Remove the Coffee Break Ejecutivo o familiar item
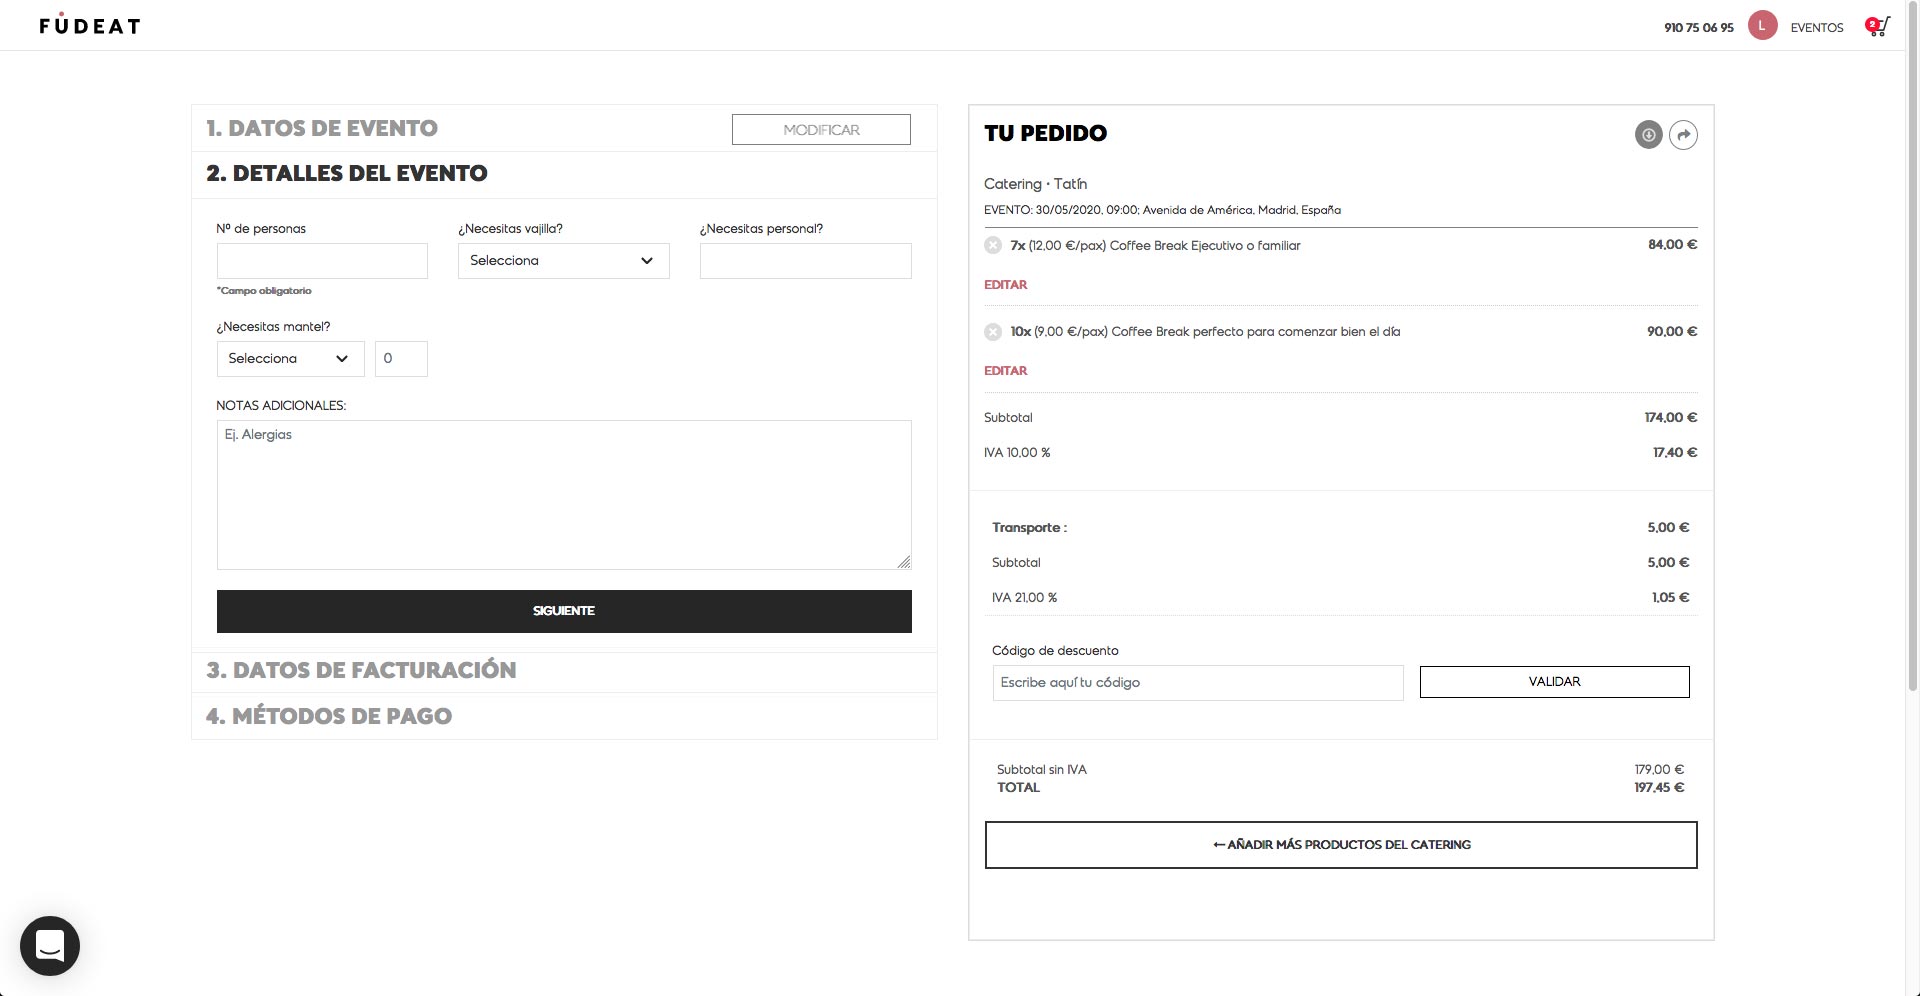 pos(993,246)
